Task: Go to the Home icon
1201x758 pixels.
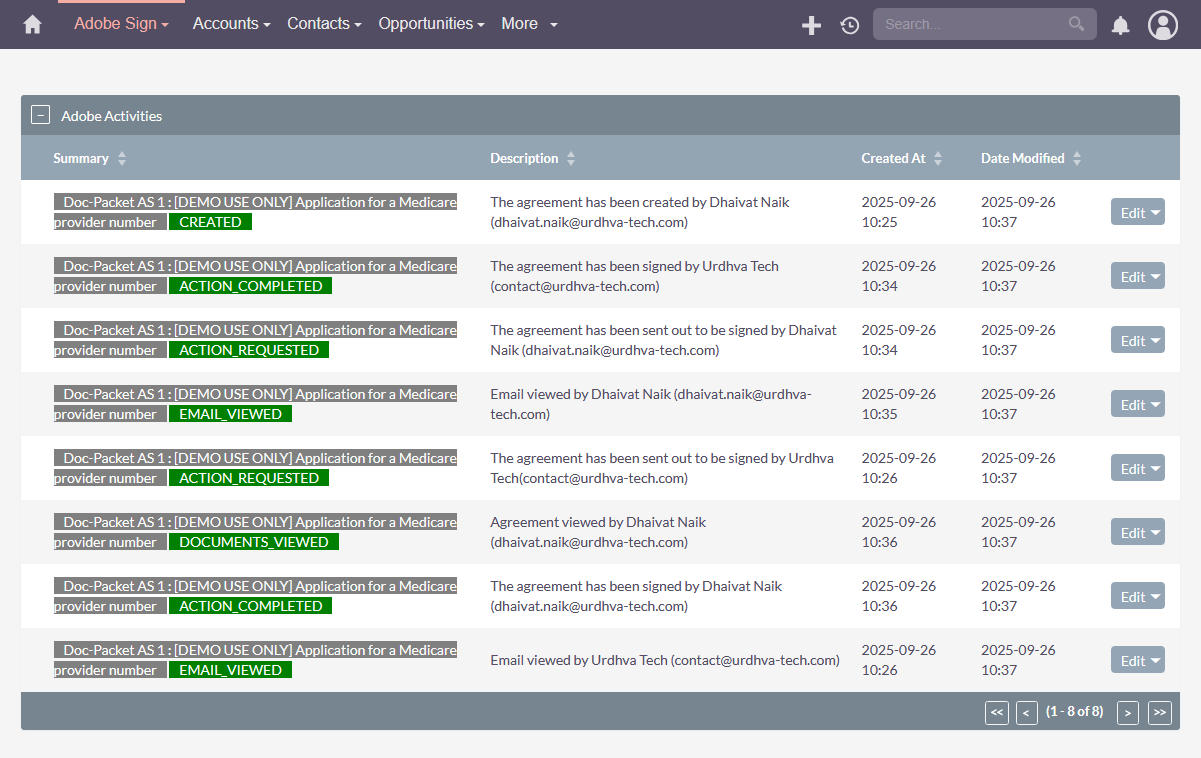Action: (33, 24)
